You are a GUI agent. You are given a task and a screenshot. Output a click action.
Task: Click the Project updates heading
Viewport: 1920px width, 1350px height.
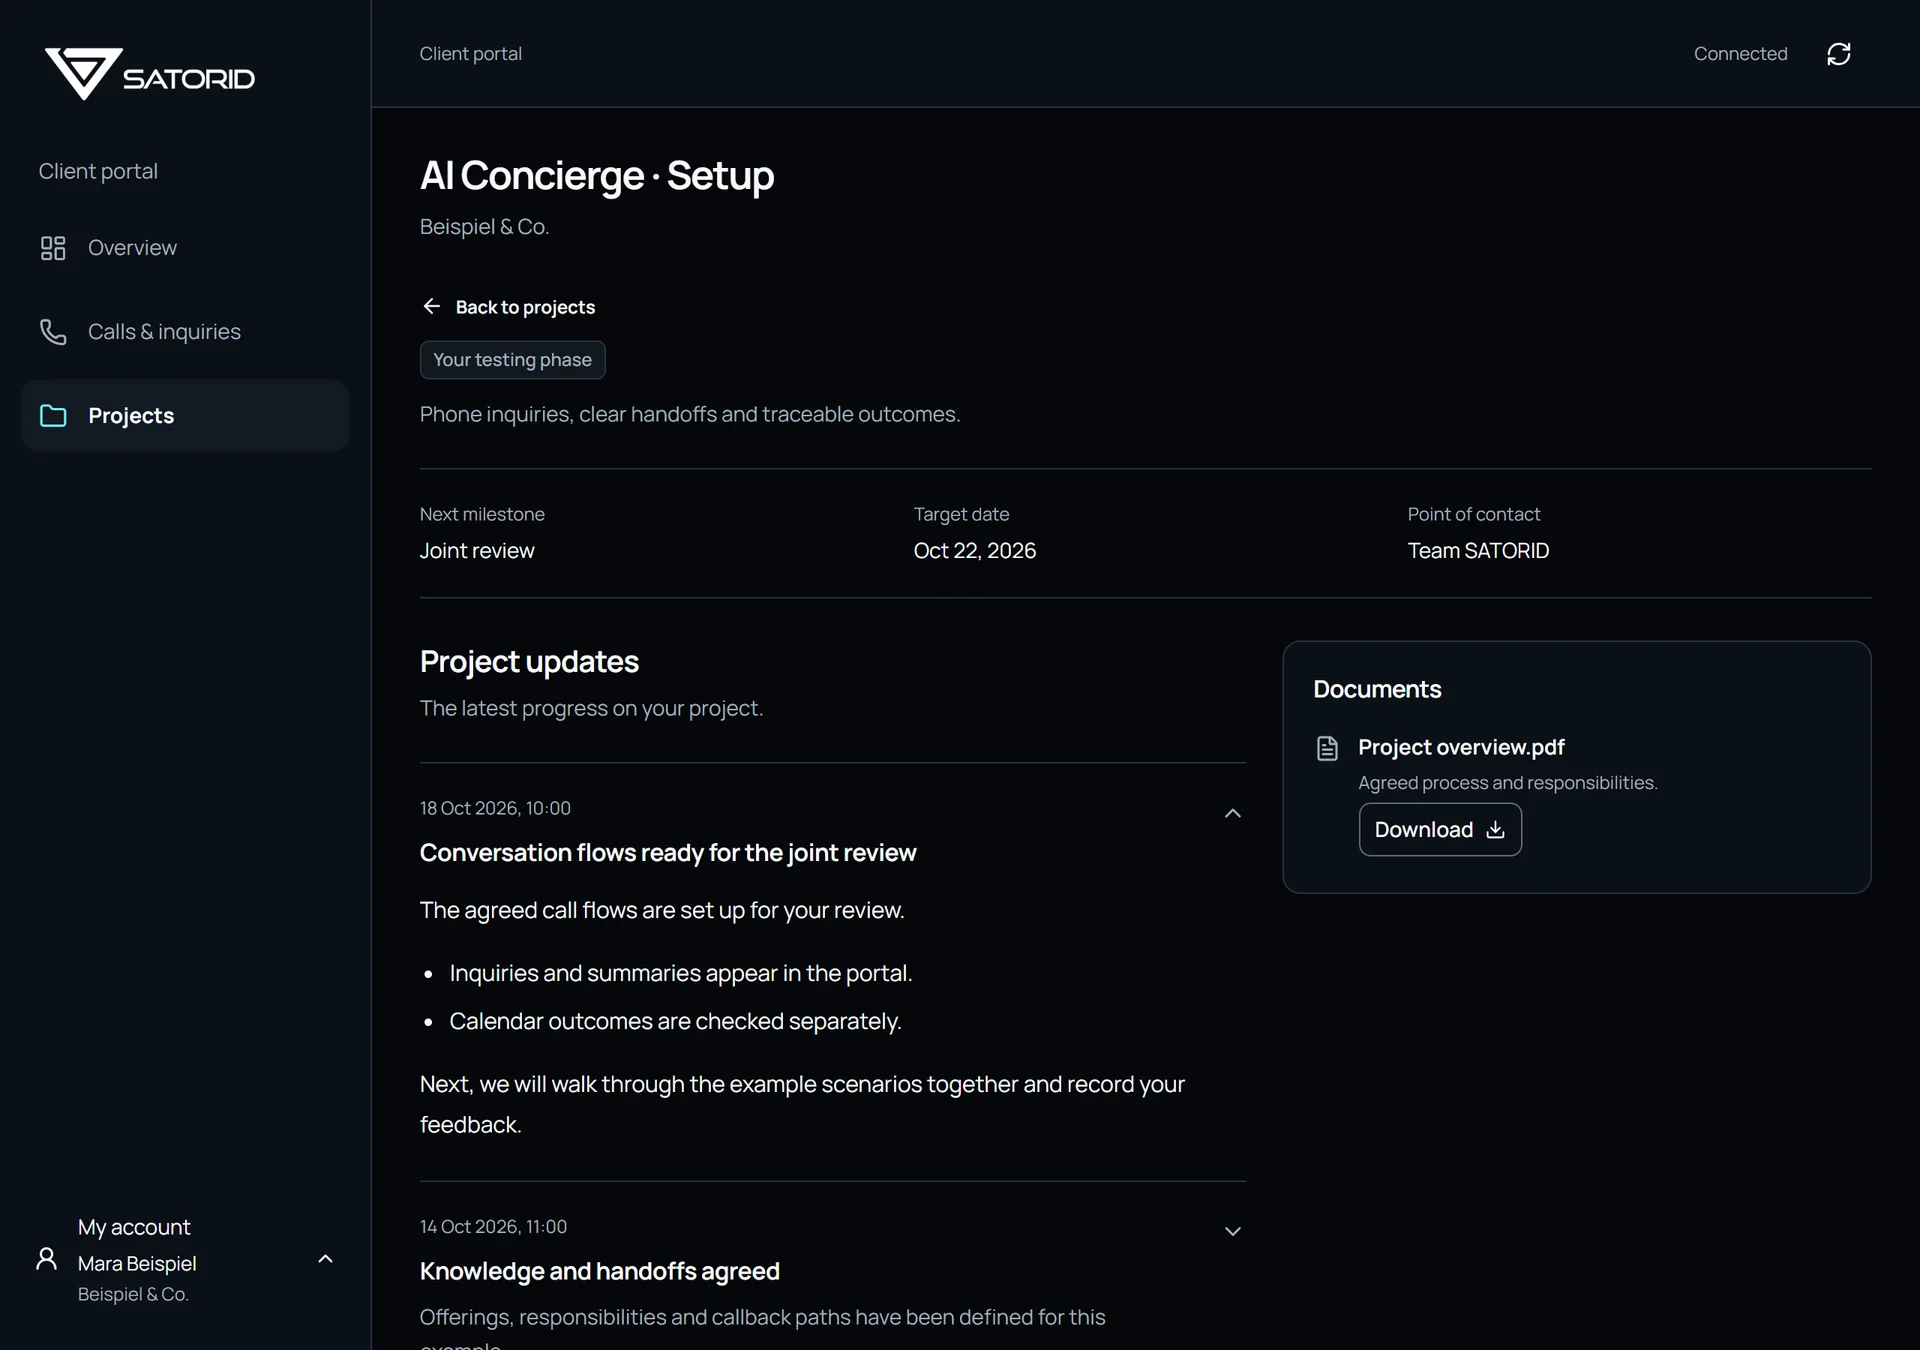(529, 662)
